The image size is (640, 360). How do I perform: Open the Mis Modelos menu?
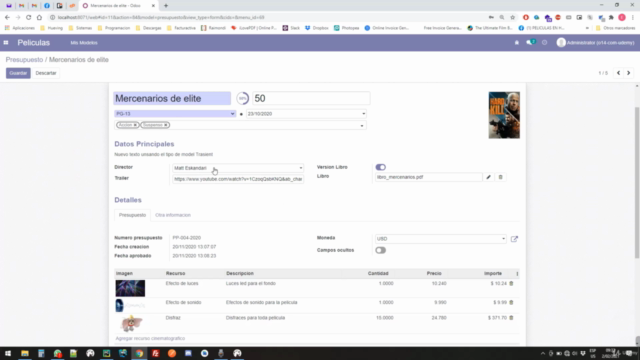84,42
